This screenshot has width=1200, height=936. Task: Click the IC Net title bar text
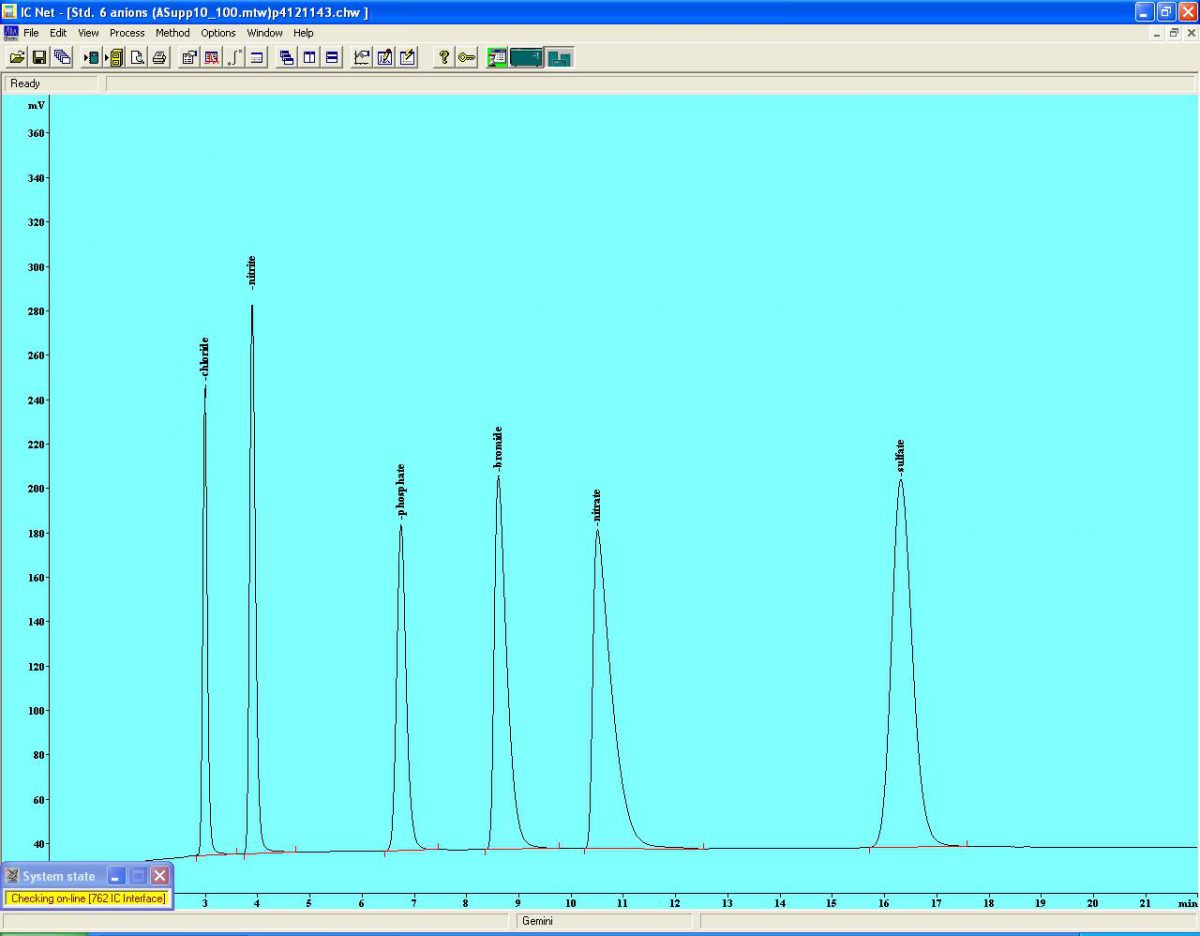pos(194,12)
